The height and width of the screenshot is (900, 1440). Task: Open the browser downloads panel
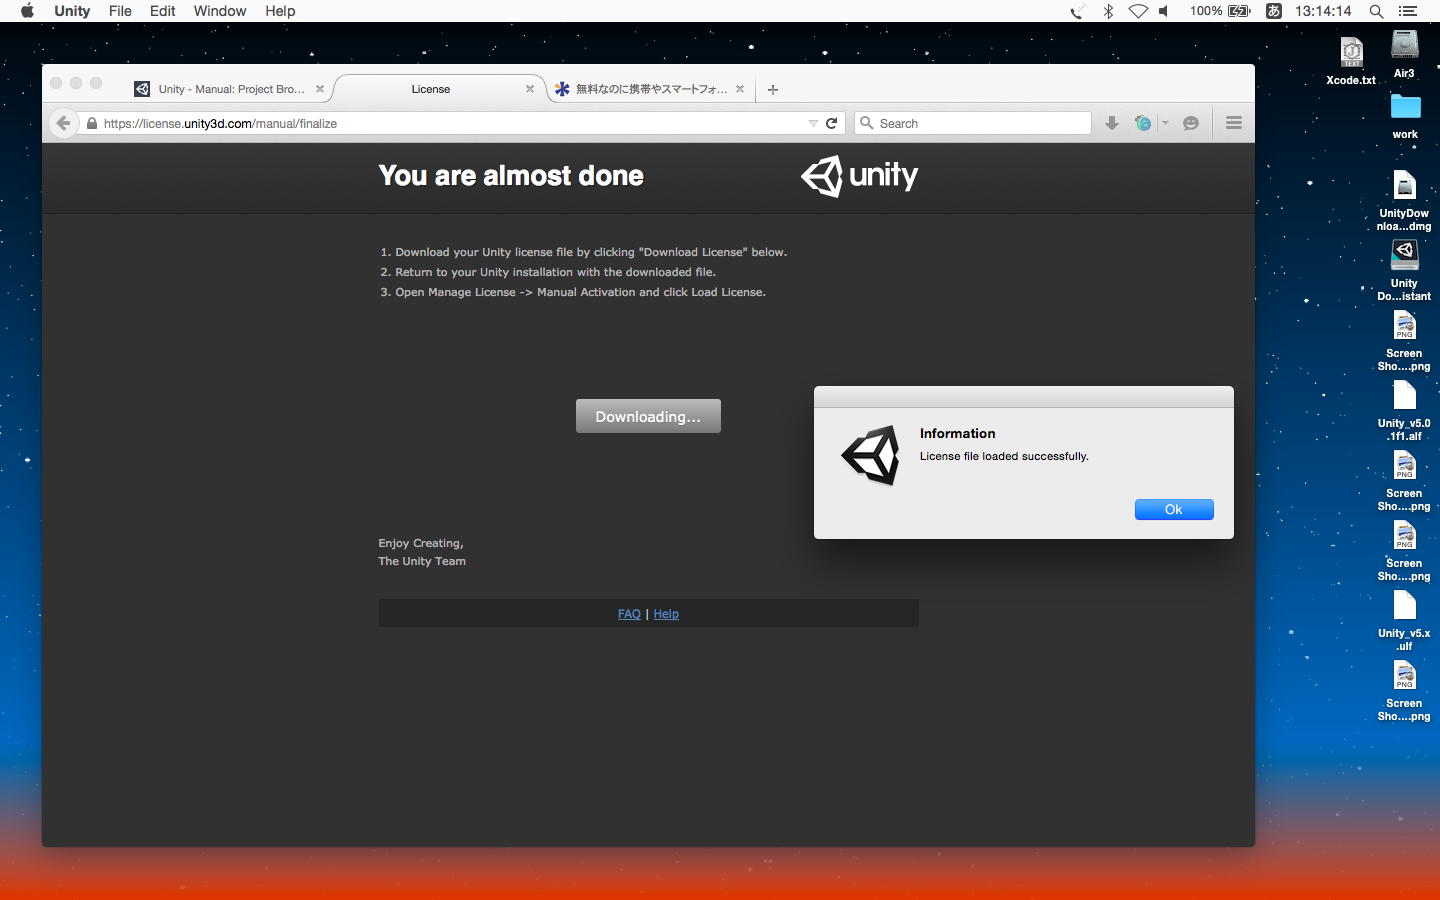[1112, 123]
